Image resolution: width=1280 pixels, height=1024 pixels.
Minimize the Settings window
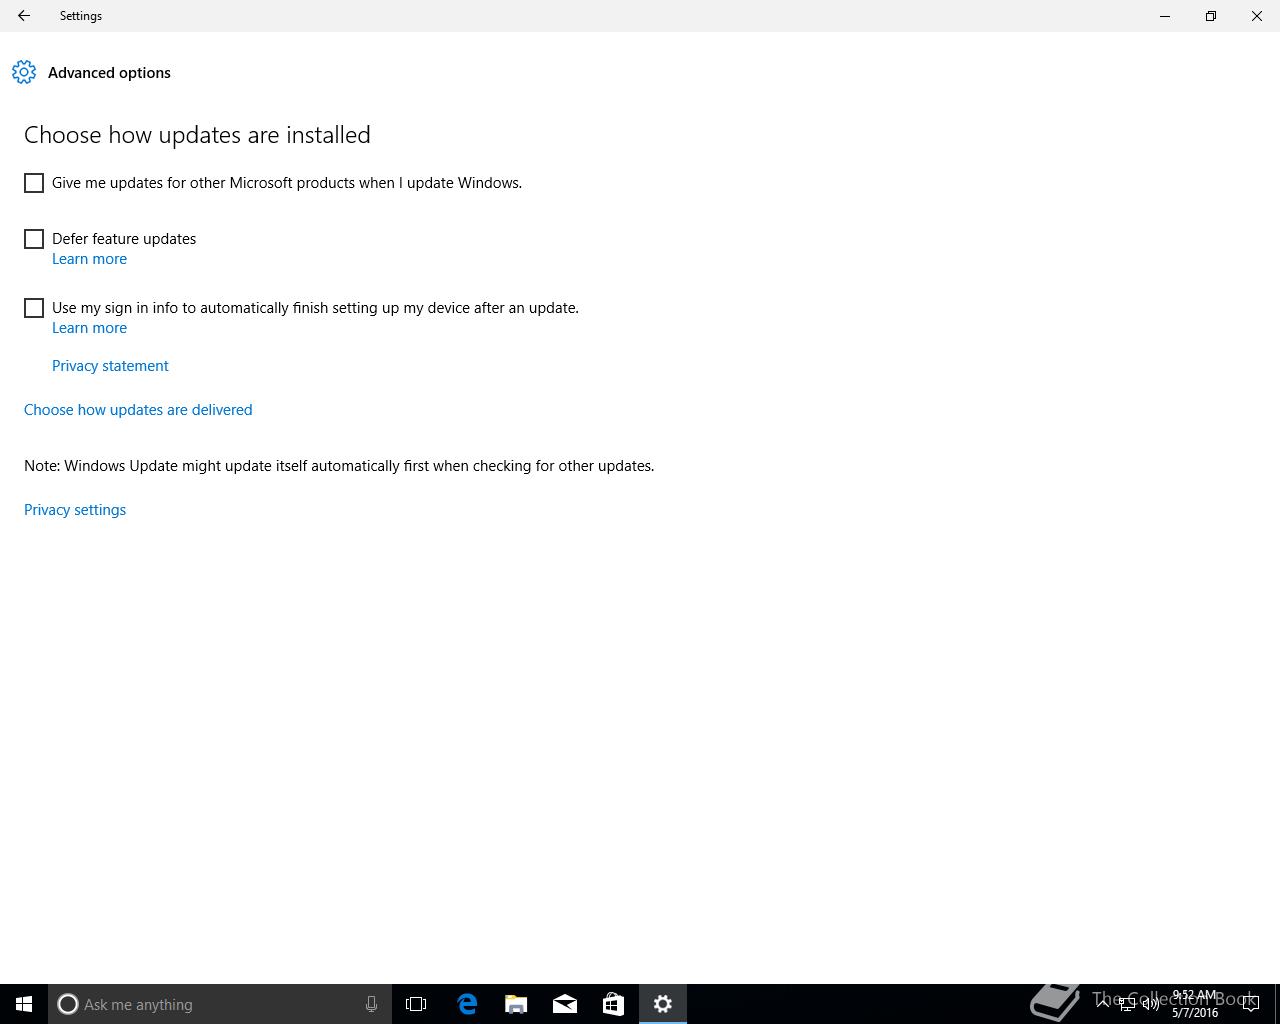[1165, 16]
